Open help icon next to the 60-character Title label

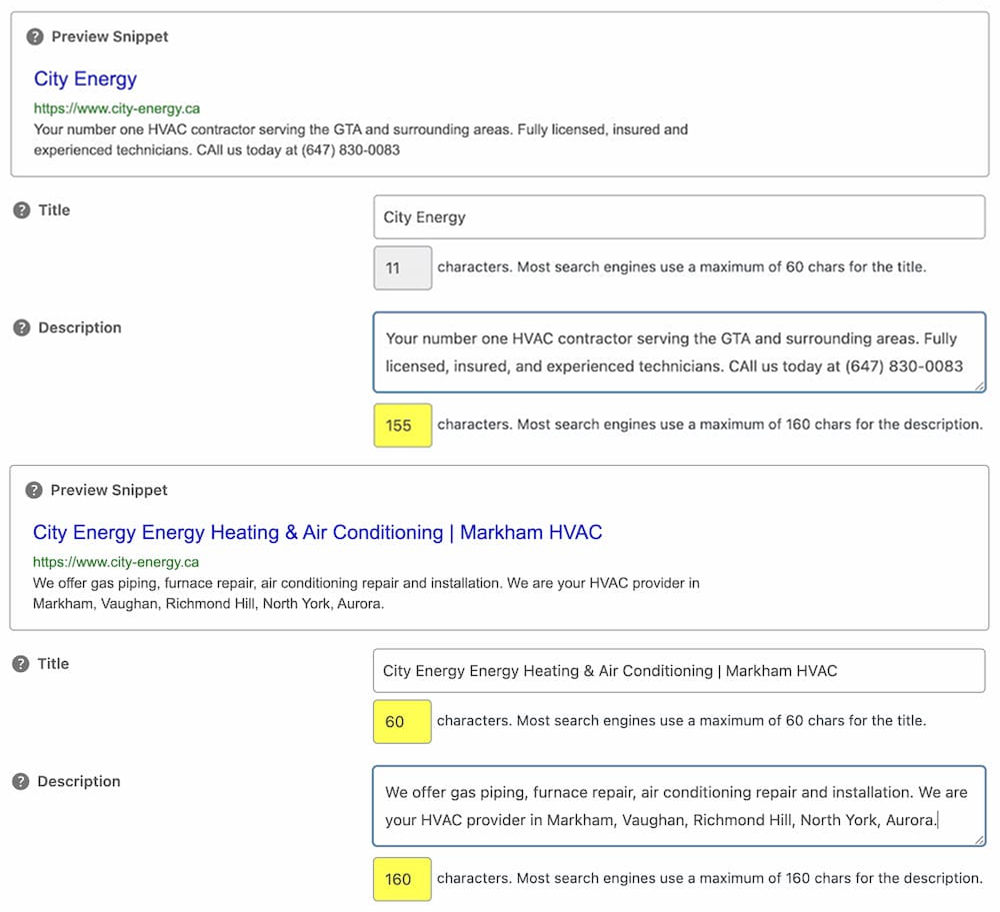(21, 664)
